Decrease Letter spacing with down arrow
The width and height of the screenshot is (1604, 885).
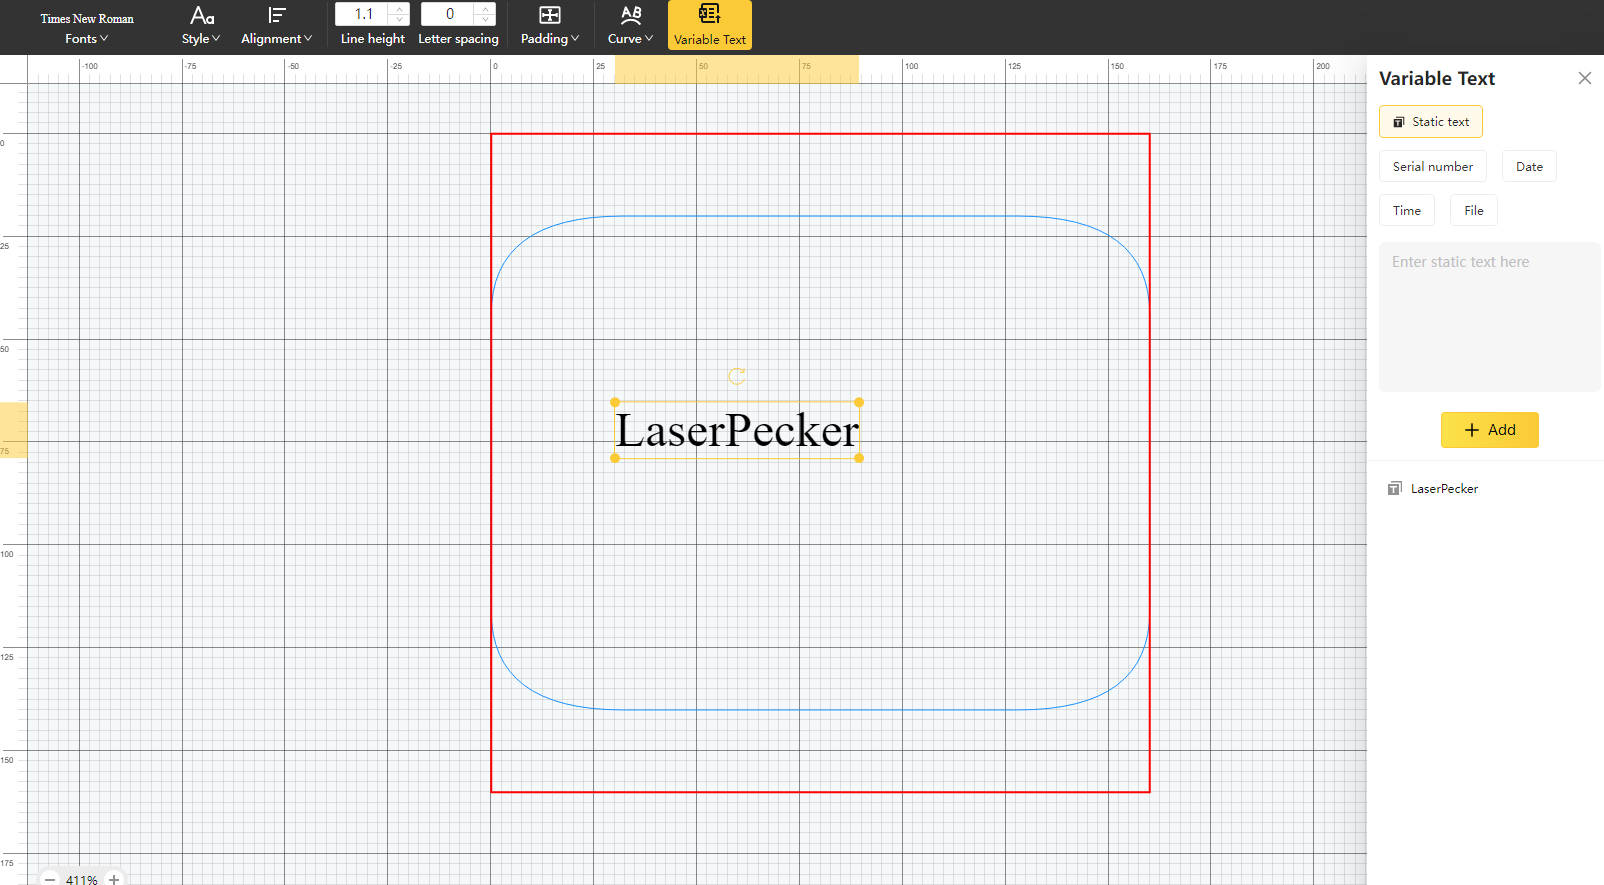[x=486, y=19]
